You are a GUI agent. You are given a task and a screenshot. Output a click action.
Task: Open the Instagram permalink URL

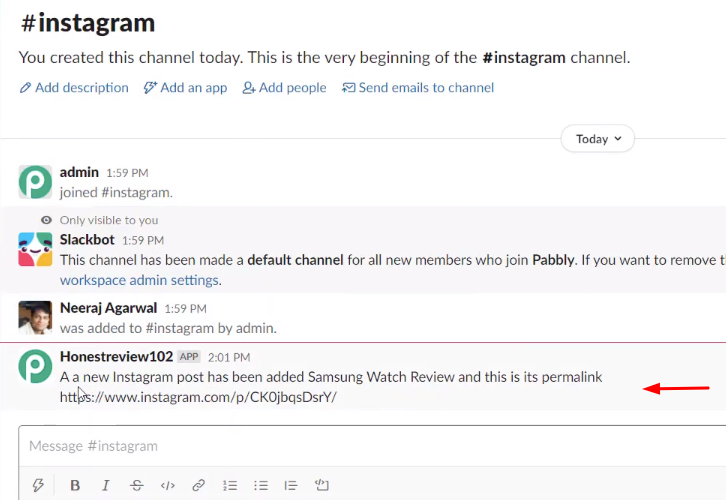pyautogui.click(x=198, y=397)
